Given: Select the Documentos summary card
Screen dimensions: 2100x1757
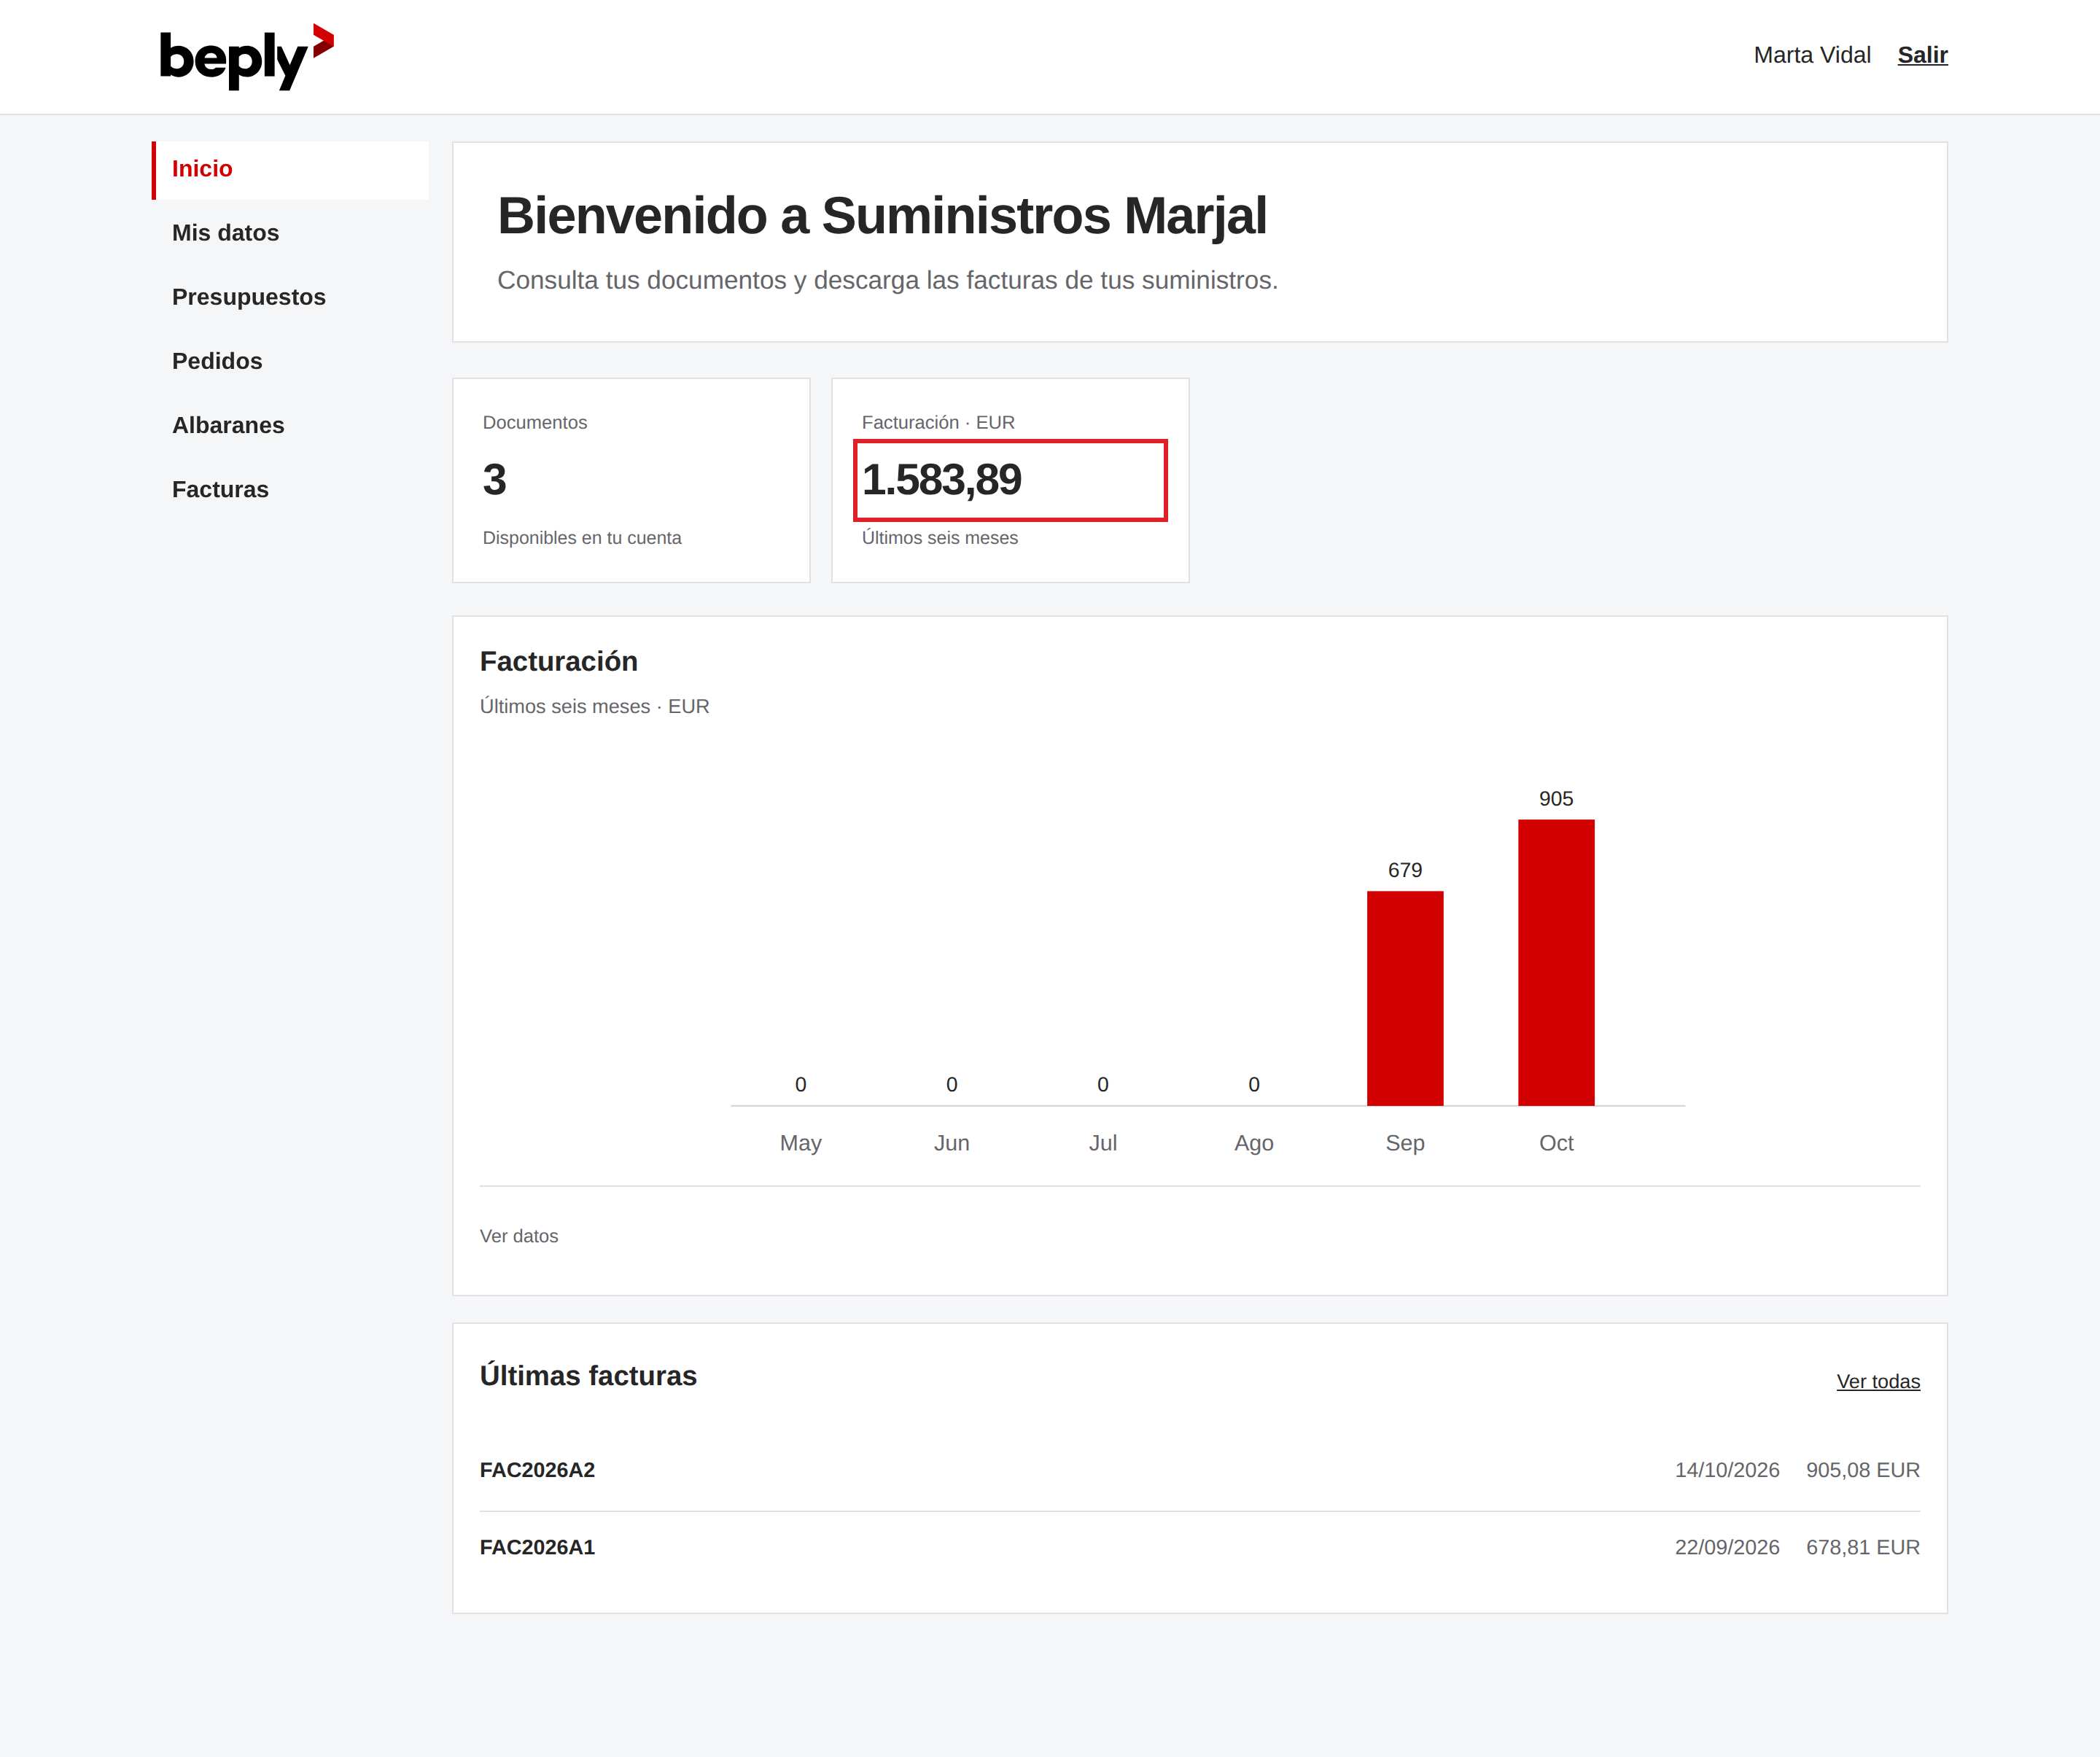Looking at the screenshot, I should [631, 480].
